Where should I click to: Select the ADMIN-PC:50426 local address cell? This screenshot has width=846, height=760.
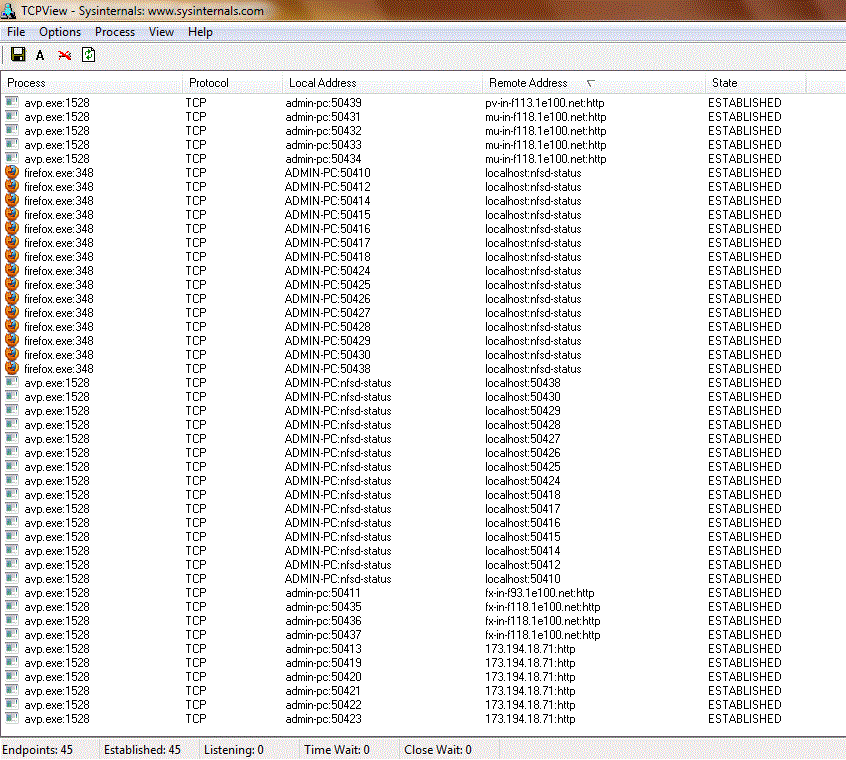(328, 299)
